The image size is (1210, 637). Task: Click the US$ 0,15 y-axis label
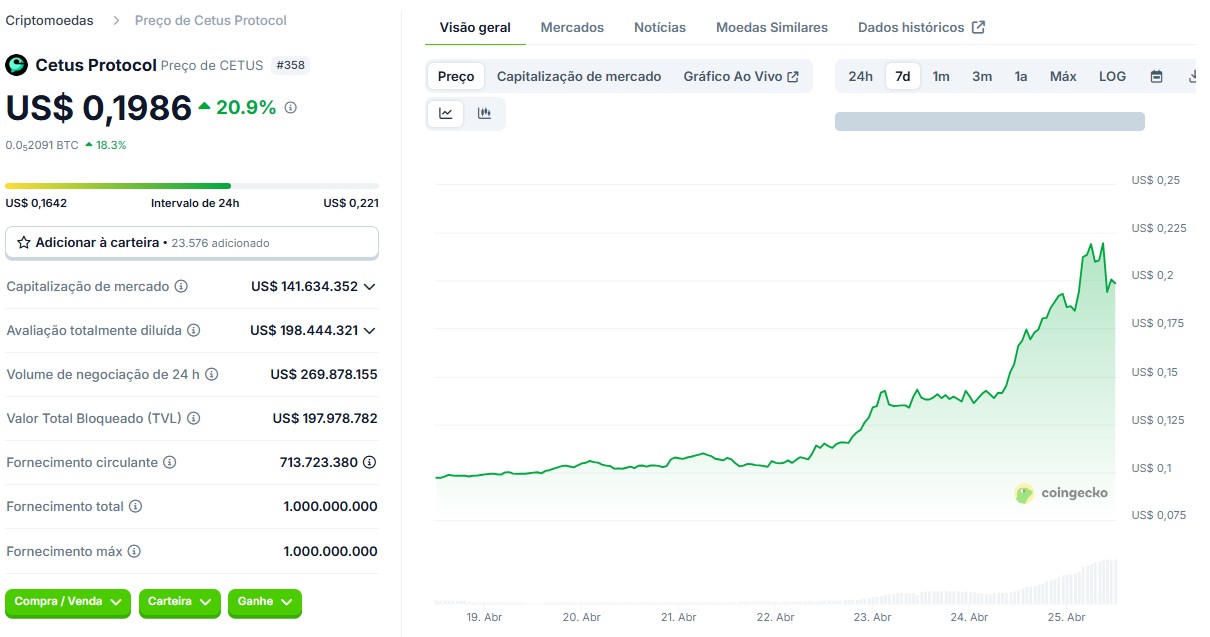(1153, 372)
